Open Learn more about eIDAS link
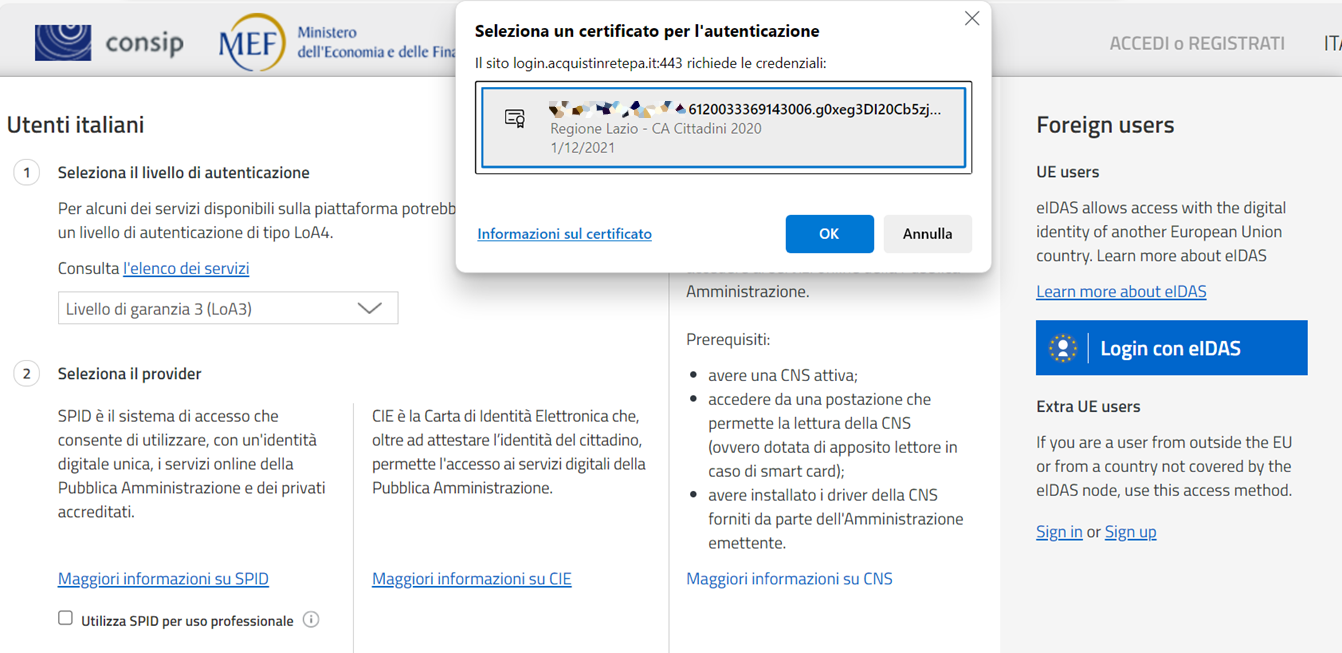This screenshot has height=653, width=1342. (1121, 291)
